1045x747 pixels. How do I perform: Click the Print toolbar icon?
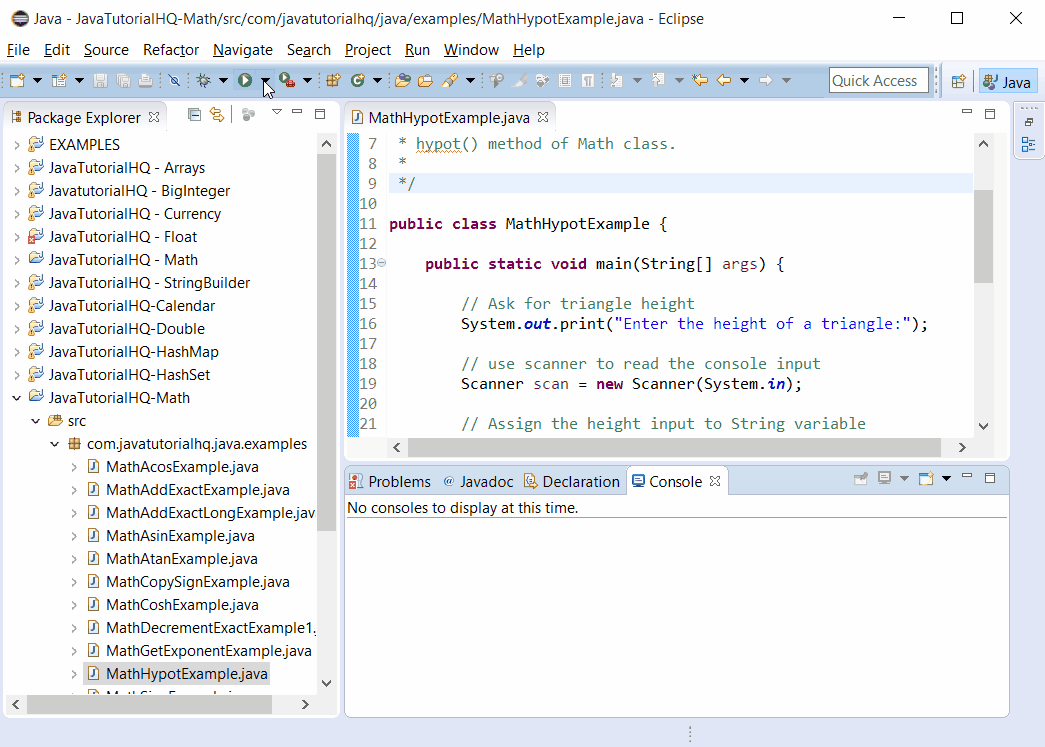145,81
